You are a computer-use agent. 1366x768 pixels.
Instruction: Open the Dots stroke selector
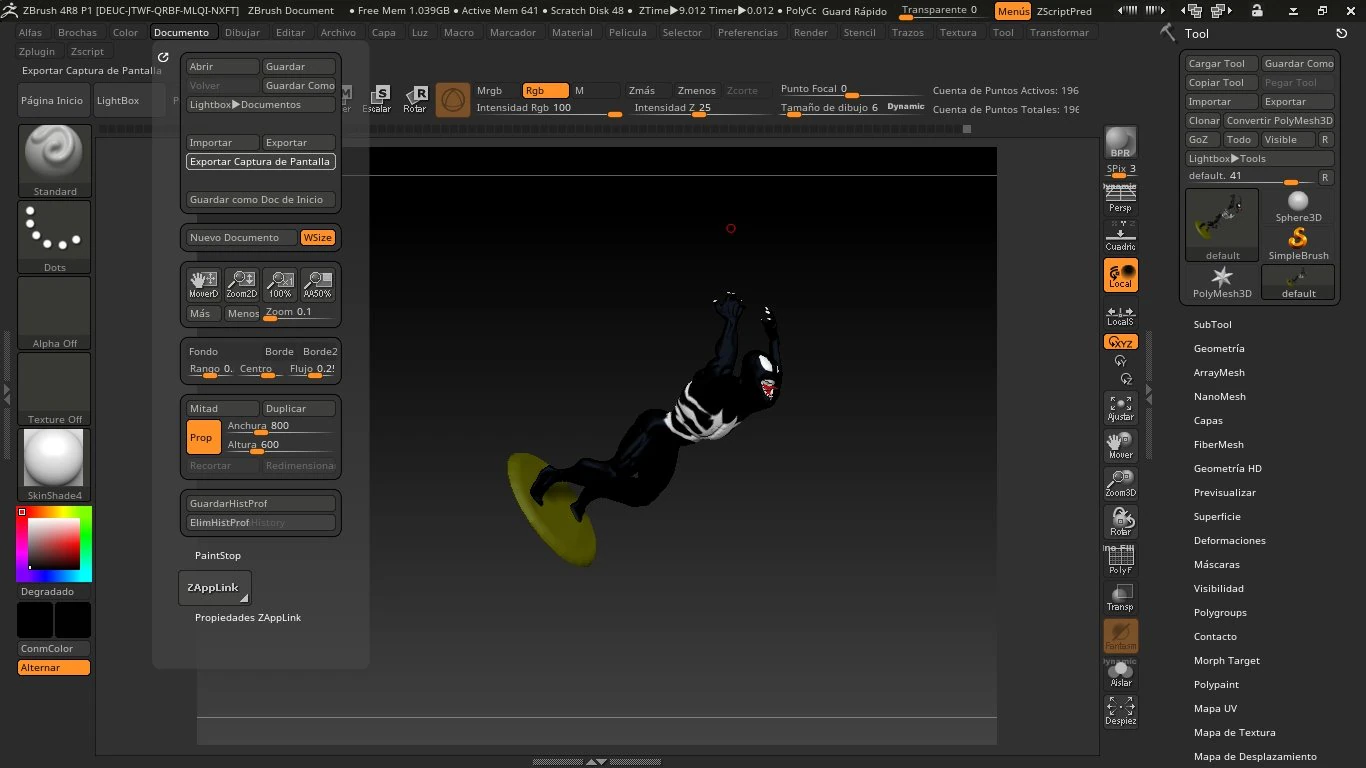[54, 237]
